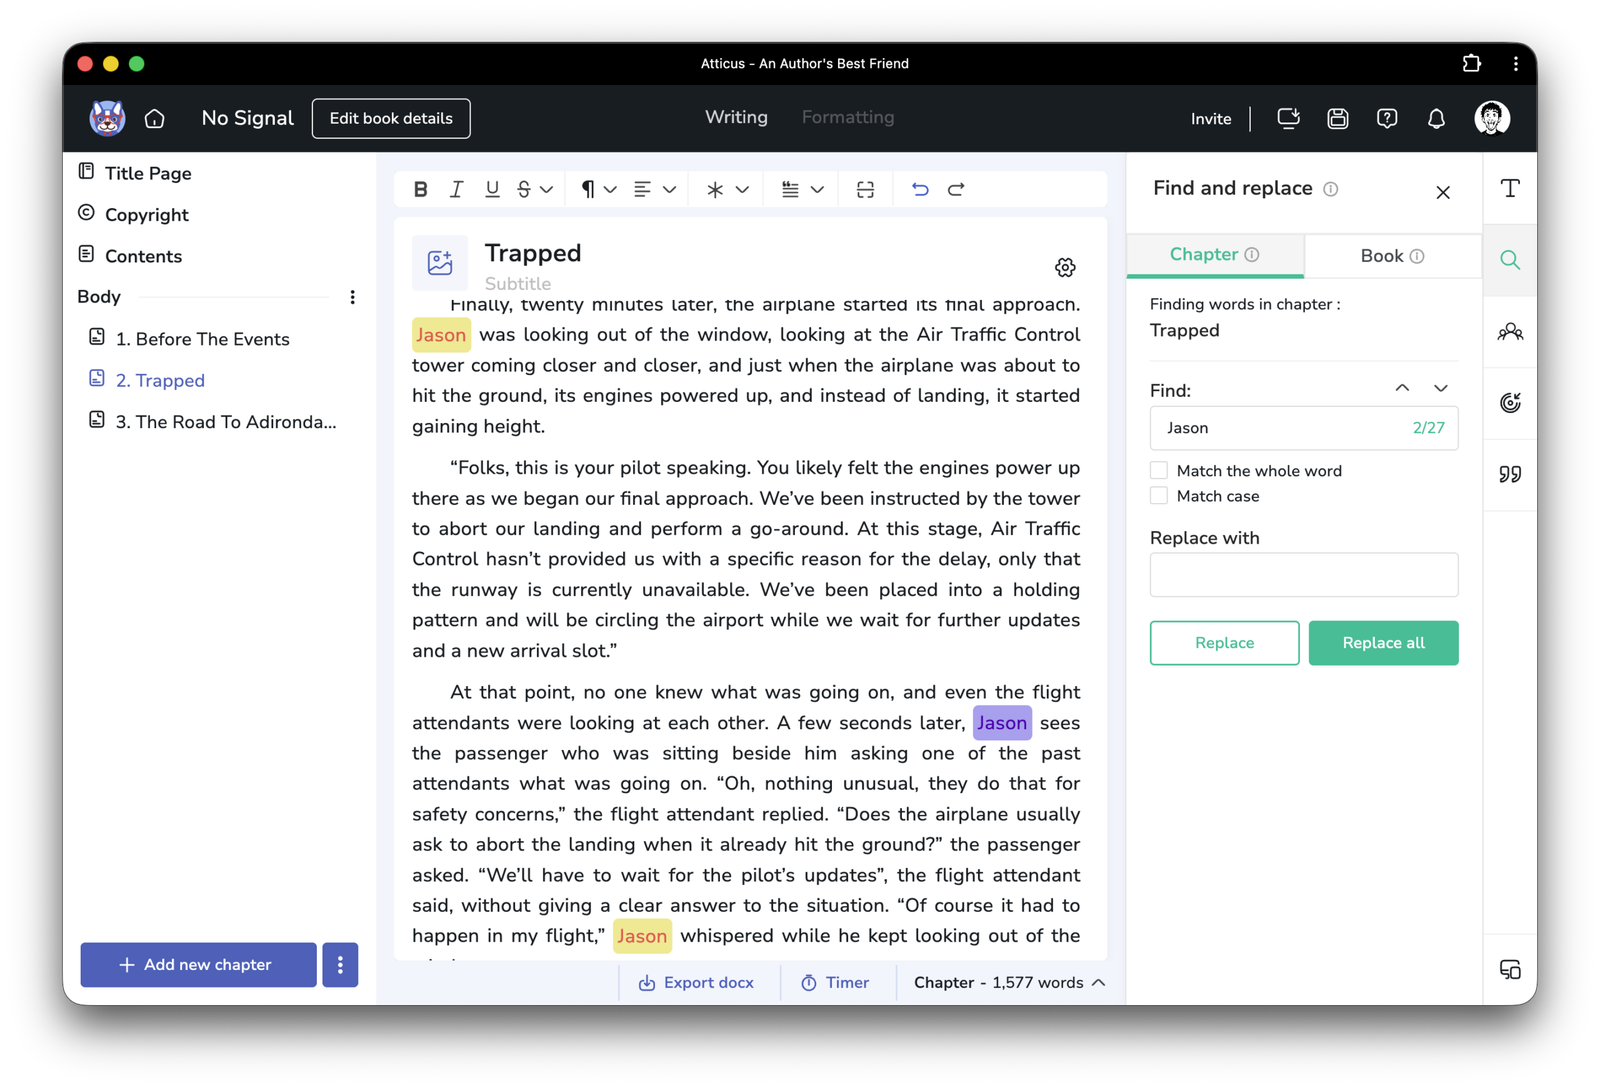Screen dimensions: 1600x1088
Task: Click the Replace with text field
Action: tap(1303, 575)
